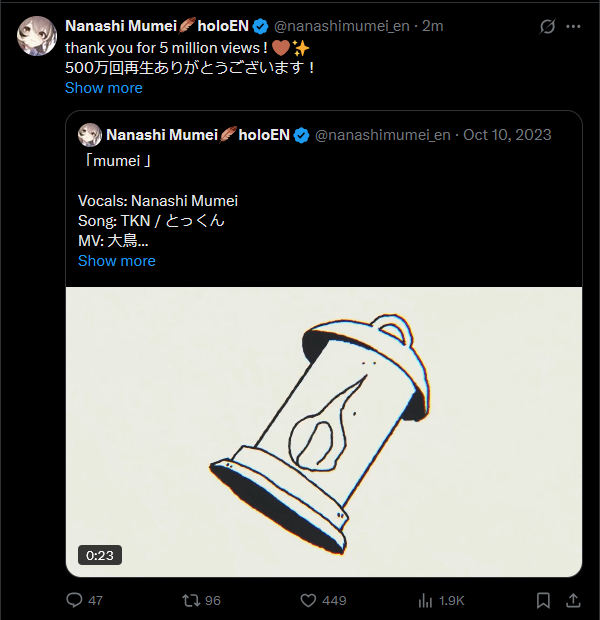Click small avatar in quoted tweet
The height and width of the screenshot is (620, 600).
tap(89, 135)
